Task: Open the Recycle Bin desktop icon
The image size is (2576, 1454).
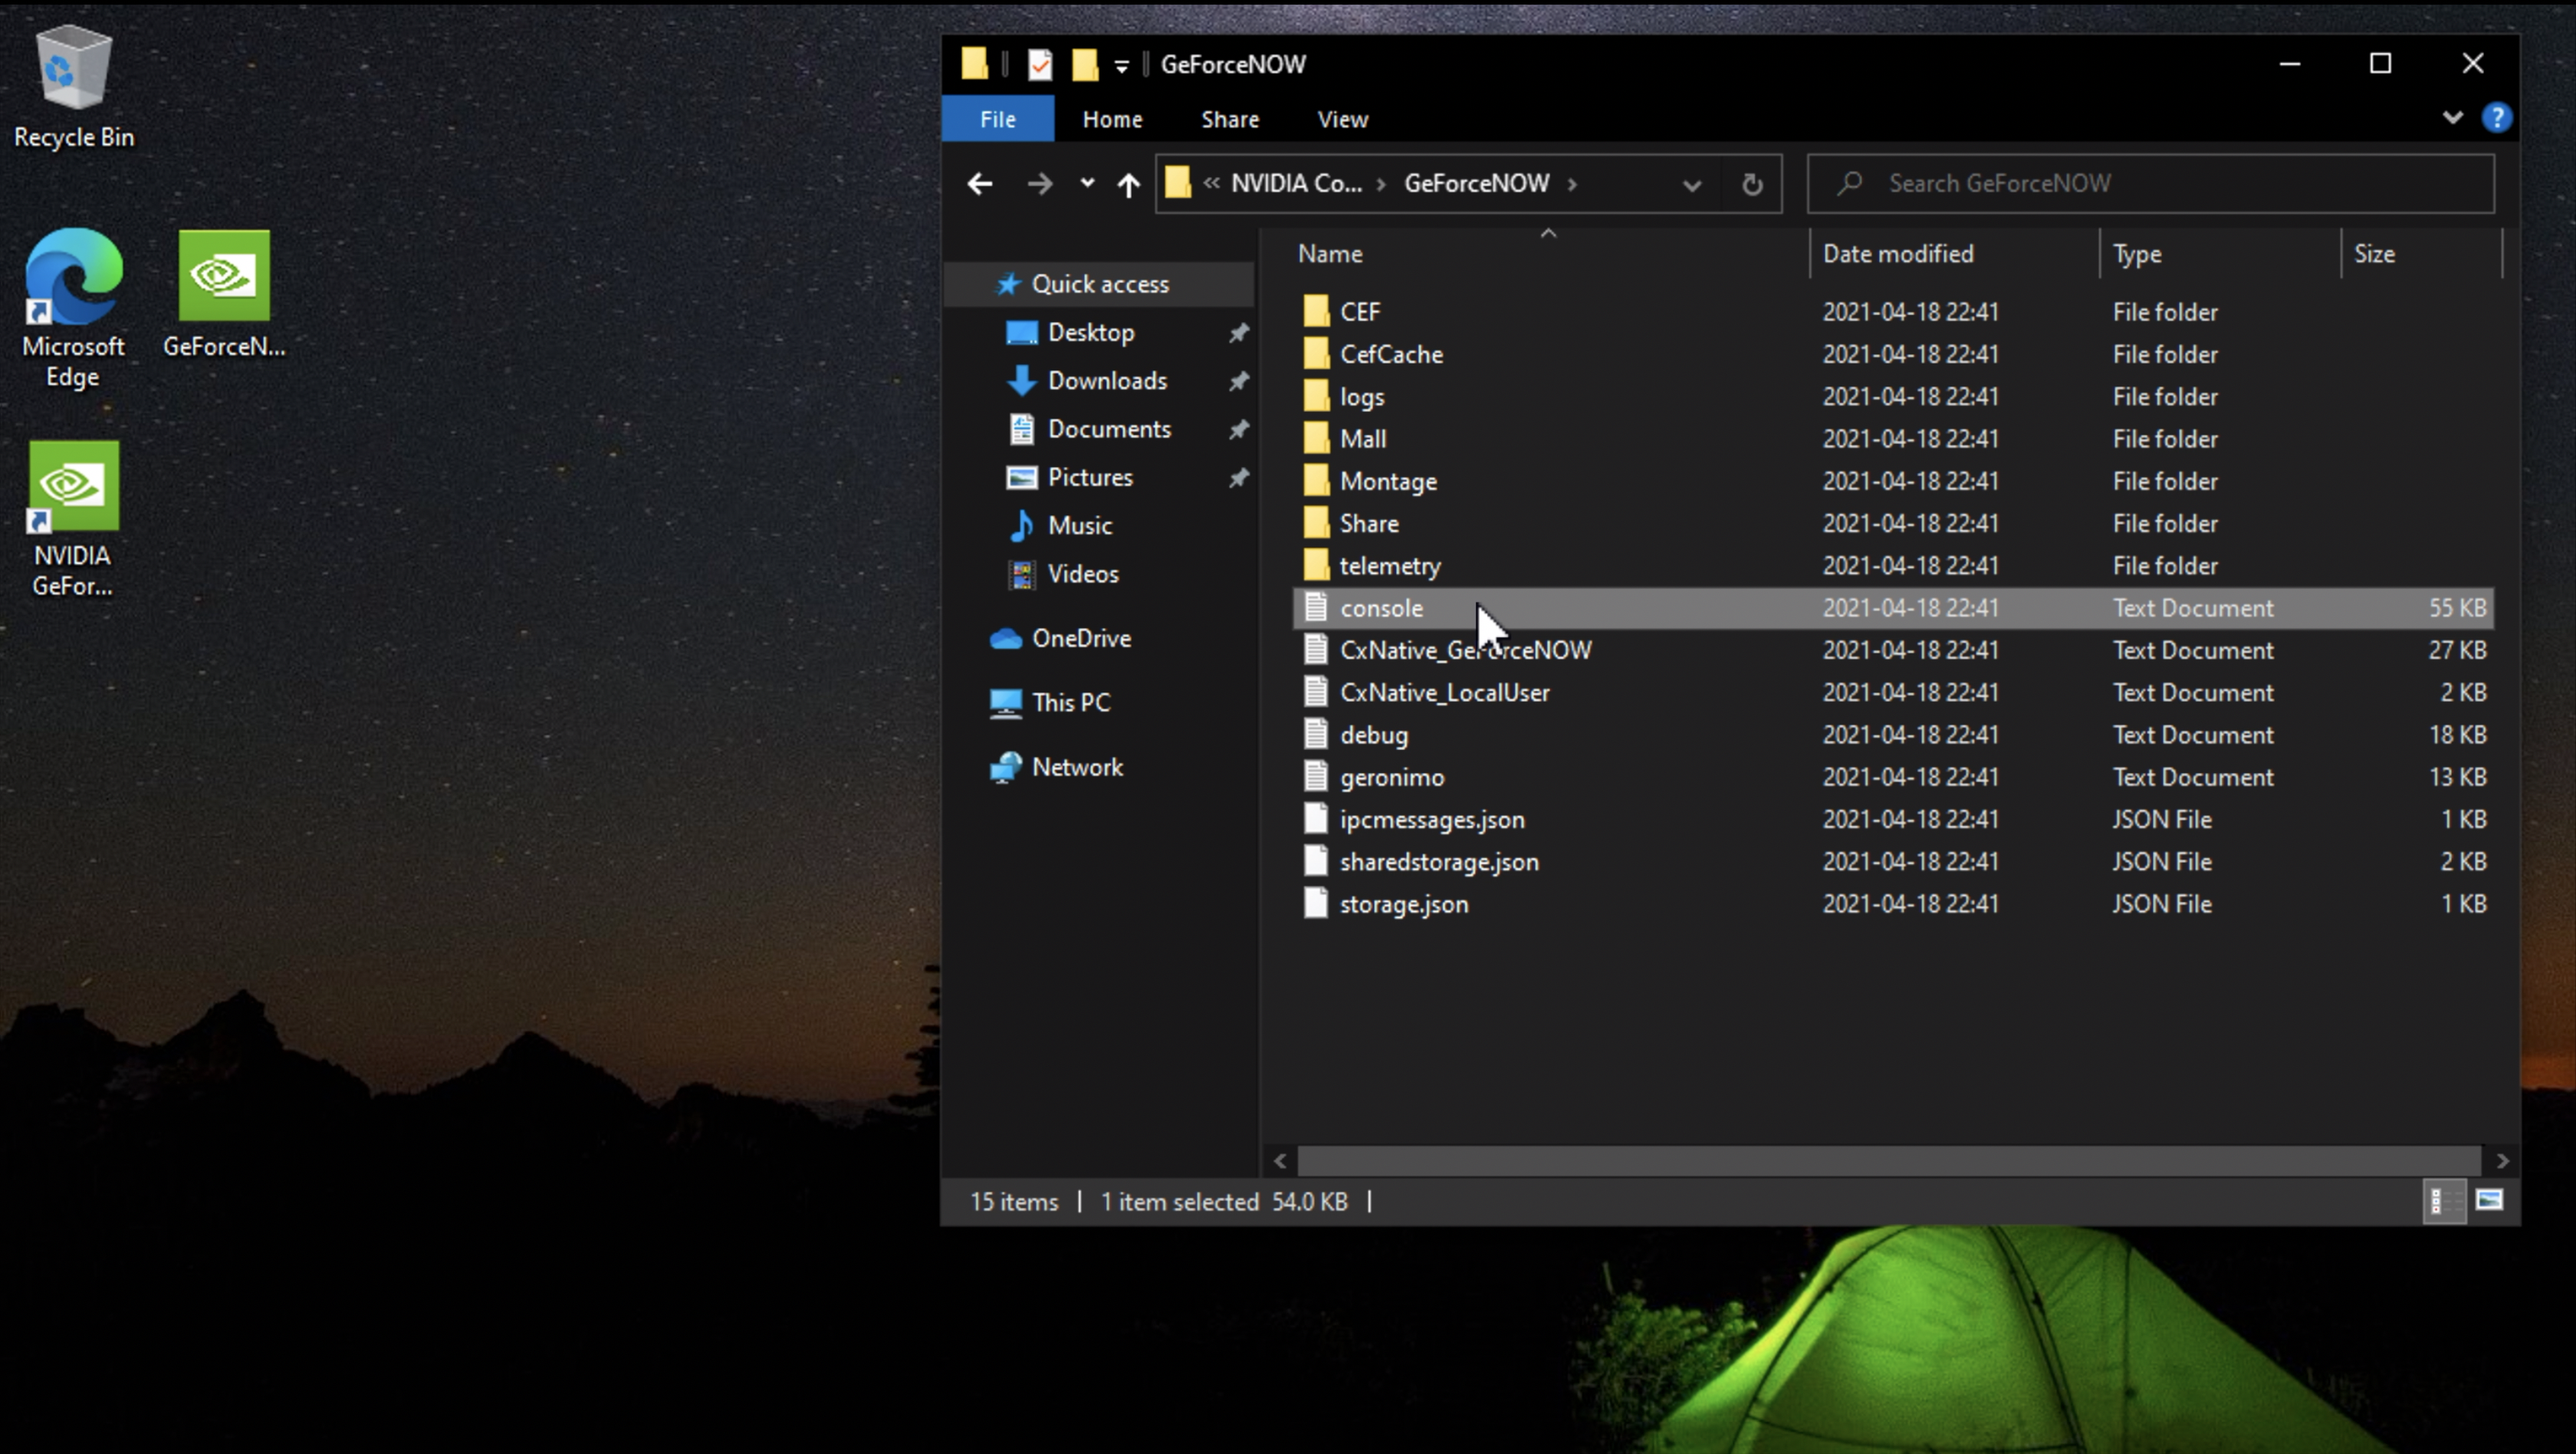Action: point(73,87)
